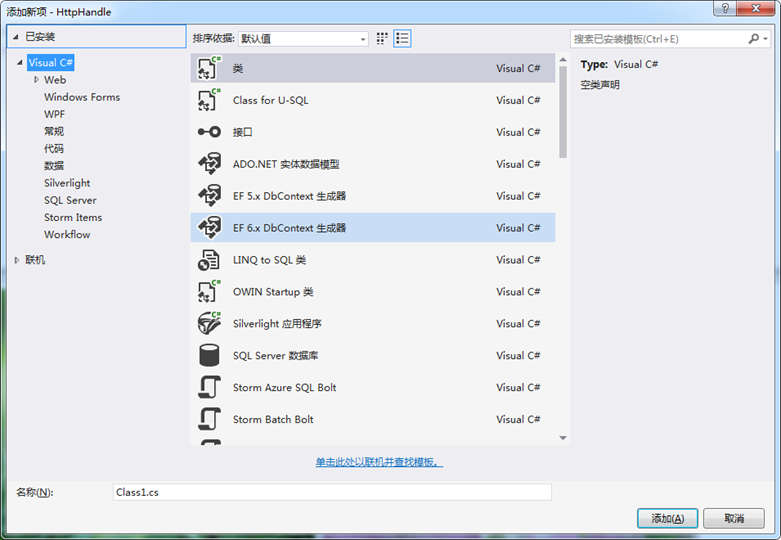Open the 排序依据 默认值 dropdown
Viewport: 781px width, 540px height.
pyautogui.click(x=303, y=39)
